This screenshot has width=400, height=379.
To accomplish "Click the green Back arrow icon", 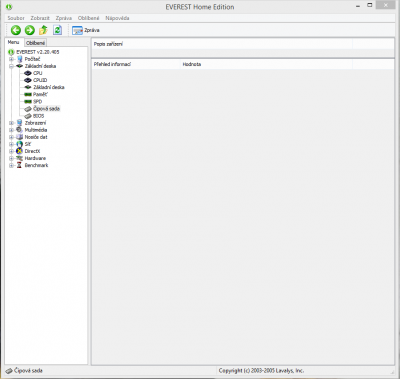I will 16,30.
